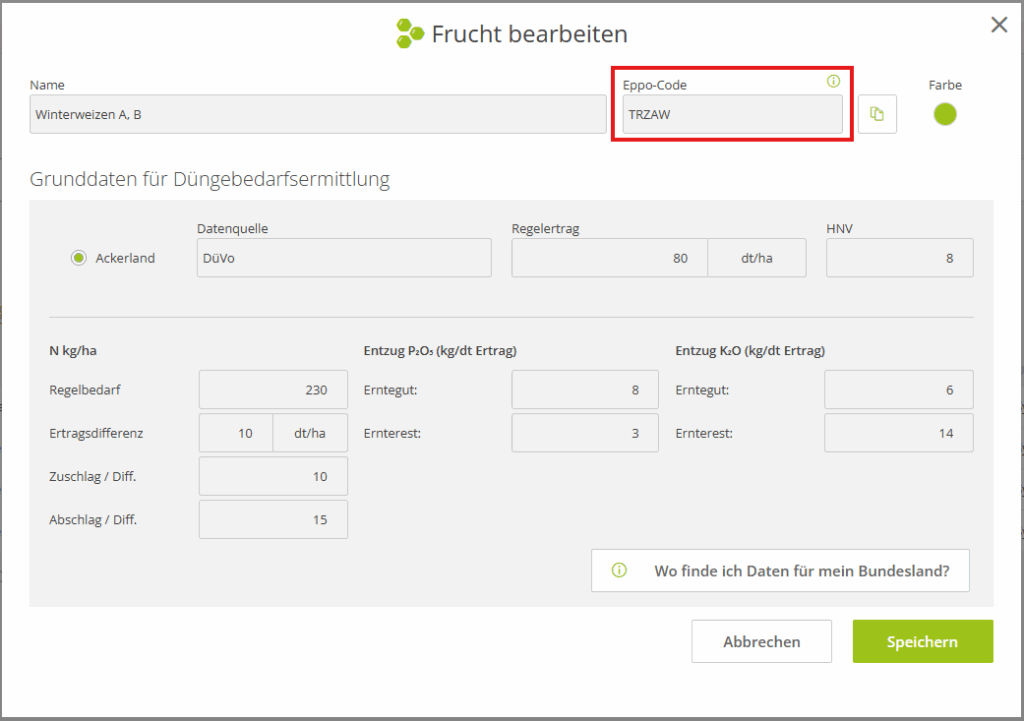Select the Ernterest field under Entzug K2O
1024x721 pixels.
[898, 432]
